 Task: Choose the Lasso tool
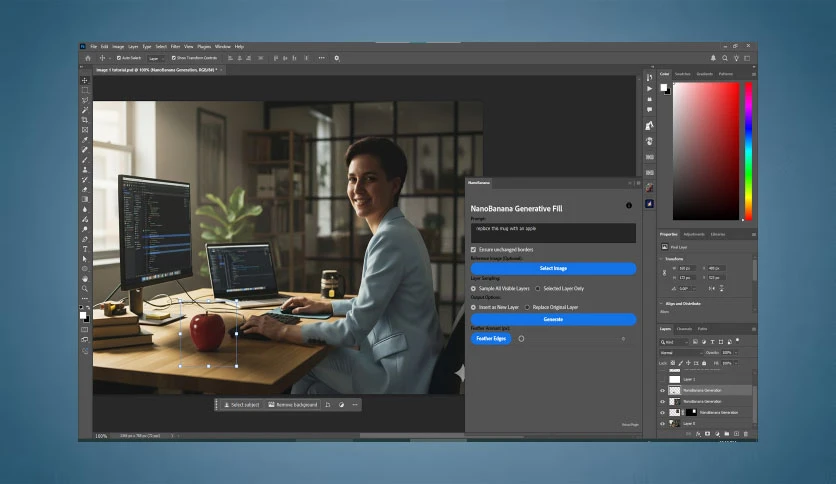[85, 100]
